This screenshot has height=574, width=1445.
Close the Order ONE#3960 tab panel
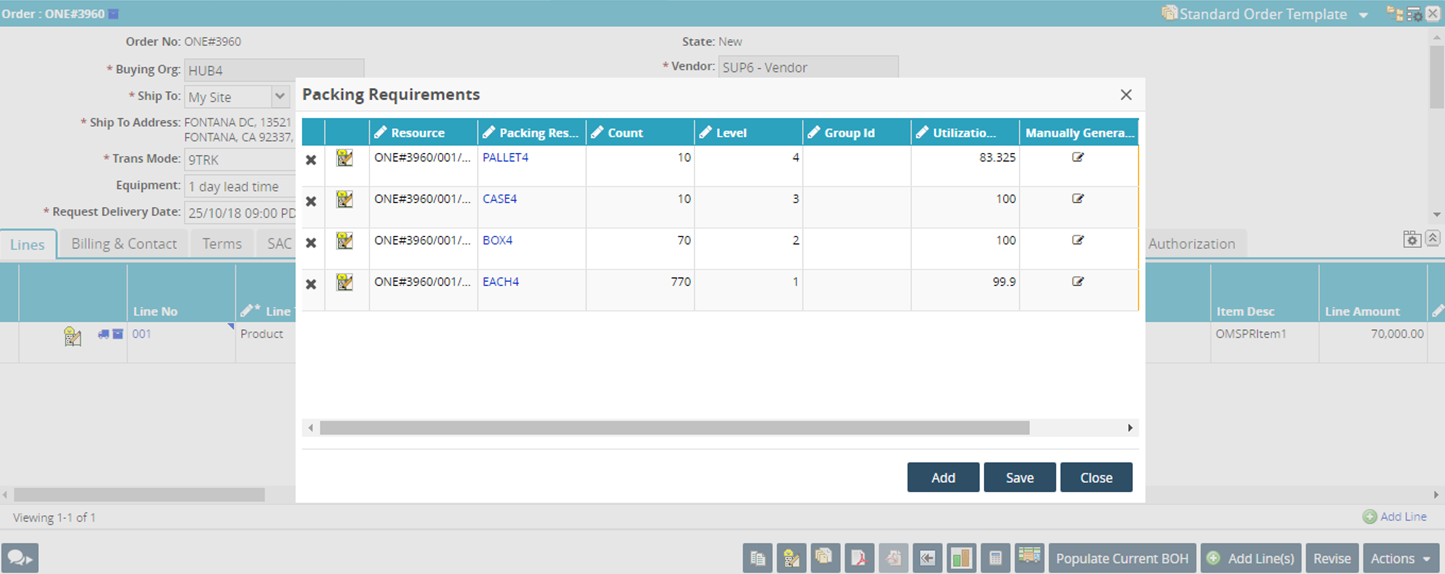tap(1432, 14)
